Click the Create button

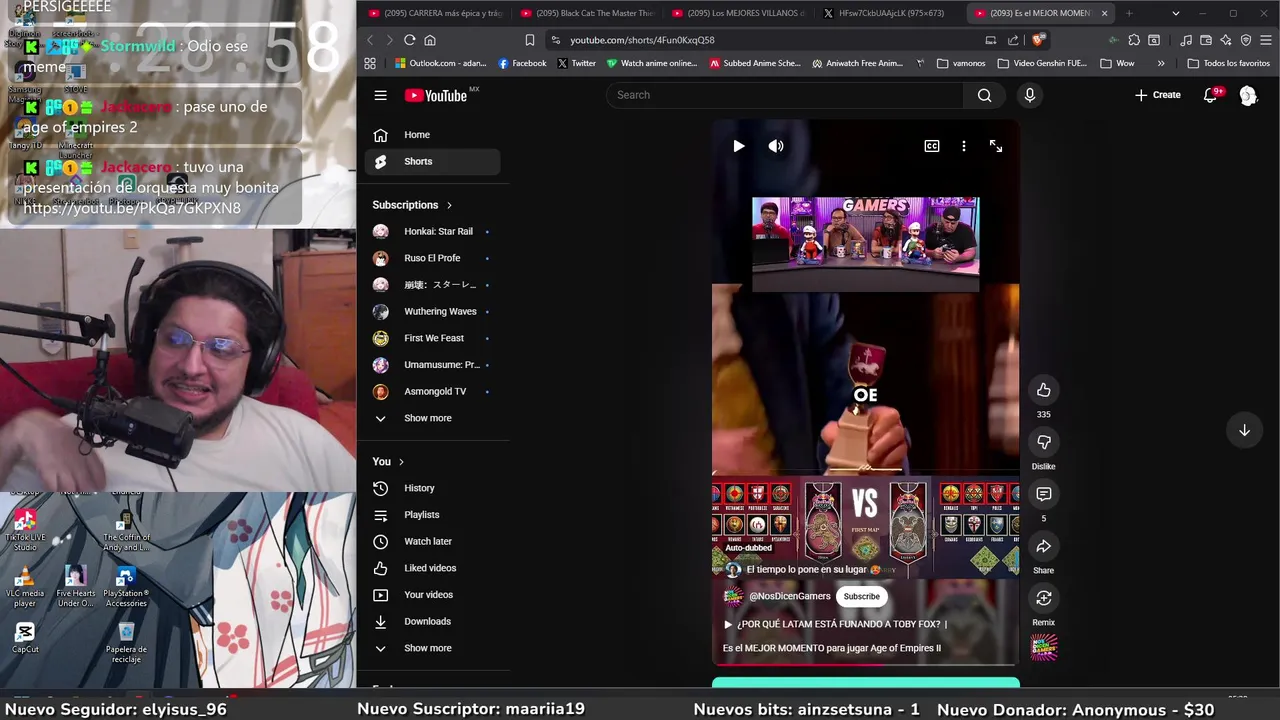[1157, 95]
